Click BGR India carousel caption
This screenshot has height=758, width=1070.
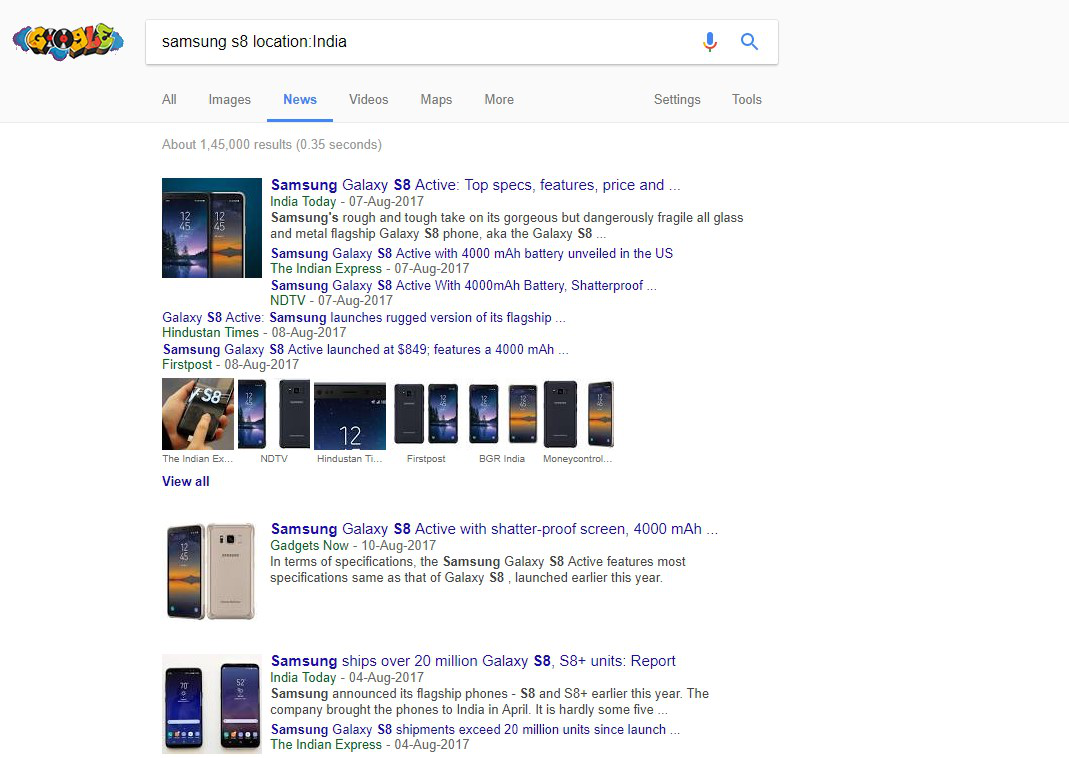coord(502,458)
